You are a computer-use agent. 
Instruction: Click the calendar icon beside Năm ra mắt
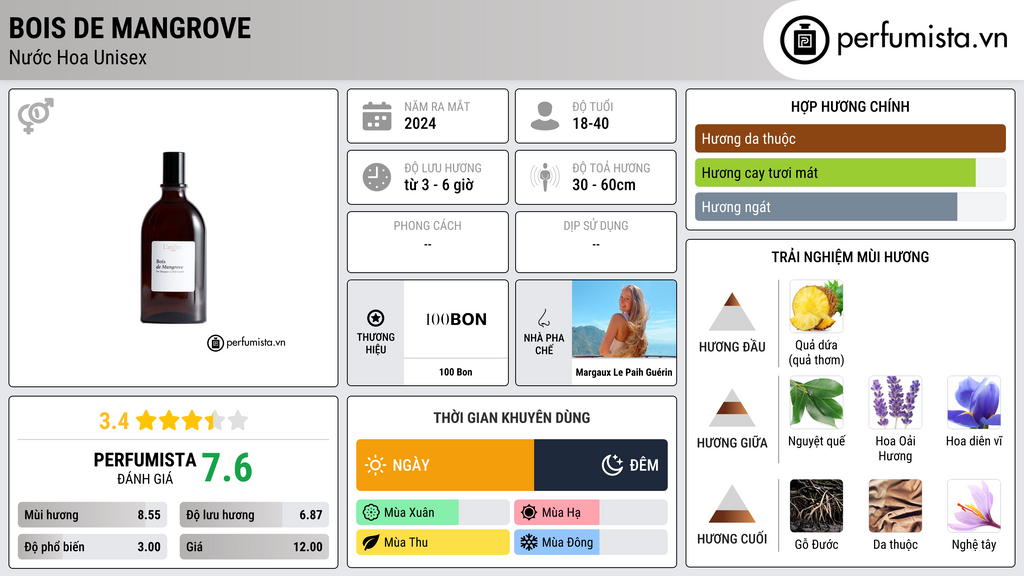[377, 116]
